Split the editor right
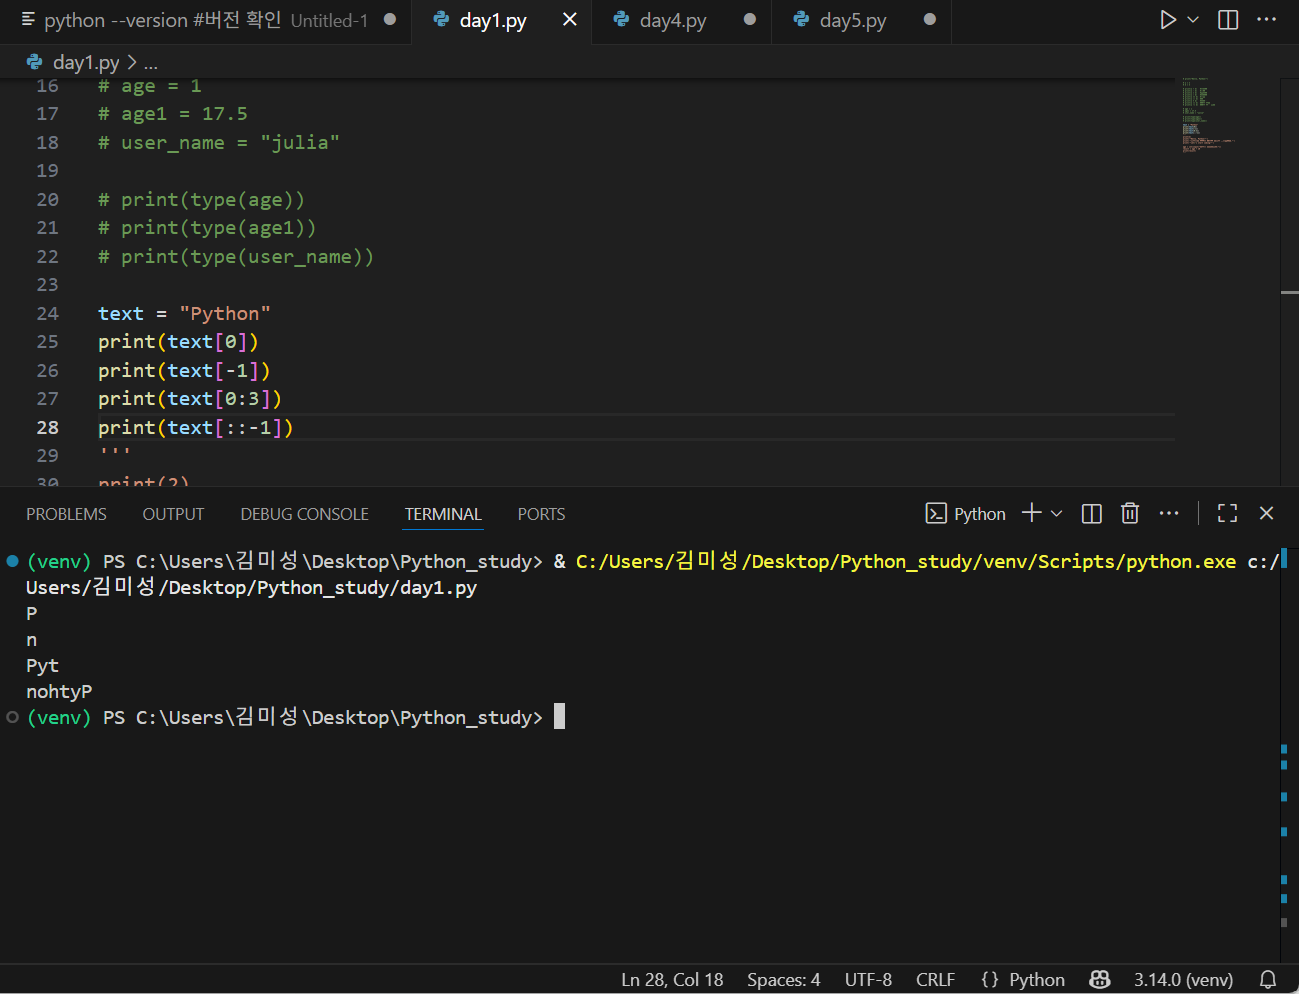1299x994 pixels. pos(1228,20)
